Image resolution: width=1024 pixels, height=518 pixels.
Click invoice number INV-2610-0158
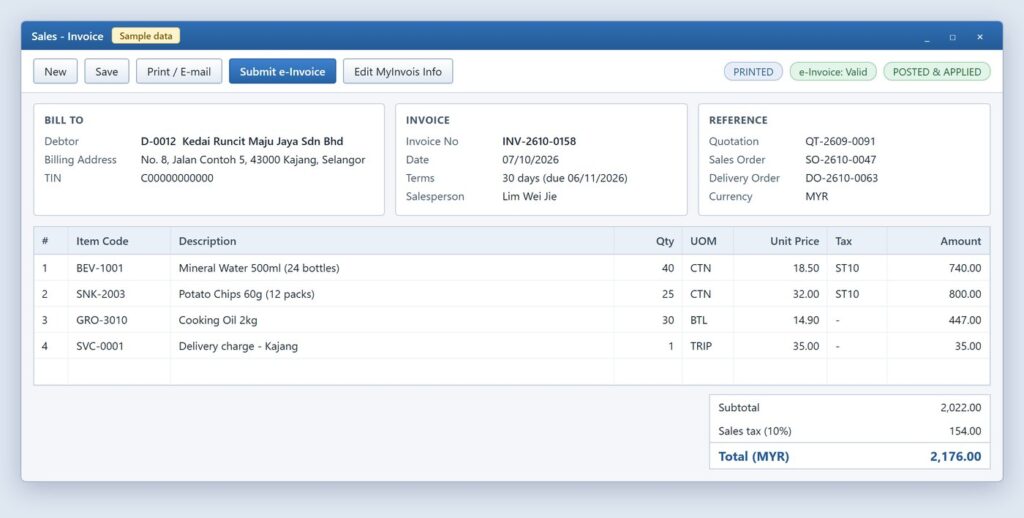(539, 141)
